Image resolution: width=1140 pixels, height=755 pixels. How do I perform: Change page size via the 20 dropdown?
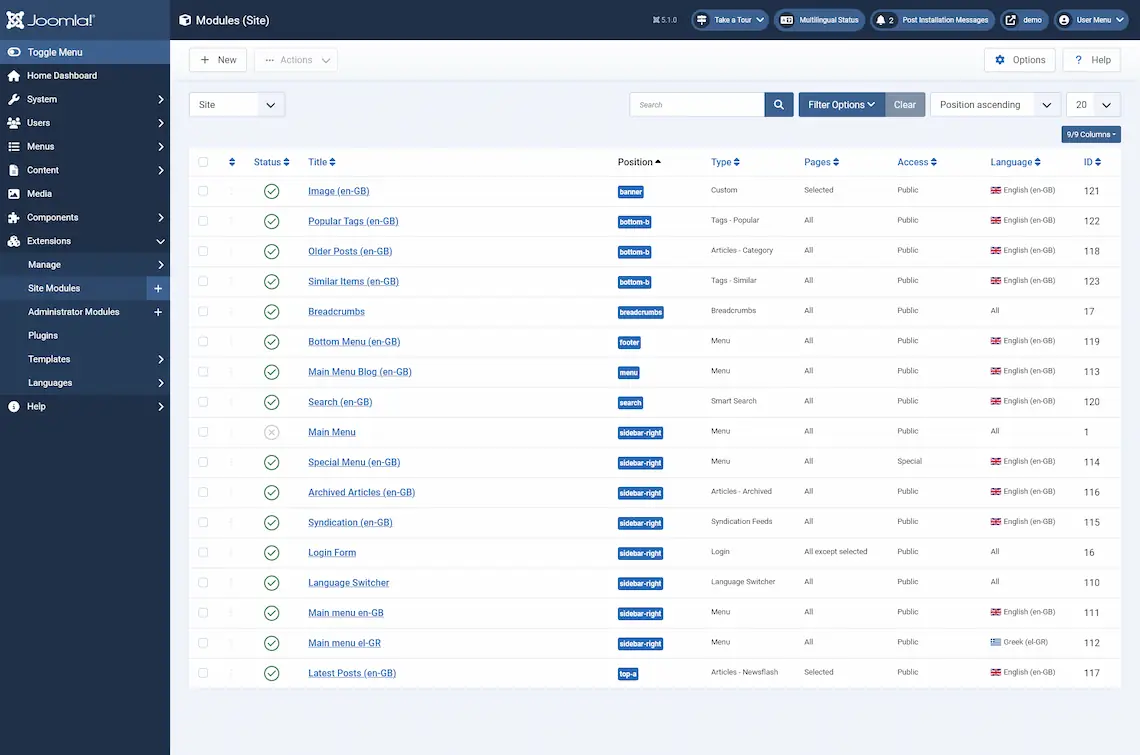coord(1092,104)
